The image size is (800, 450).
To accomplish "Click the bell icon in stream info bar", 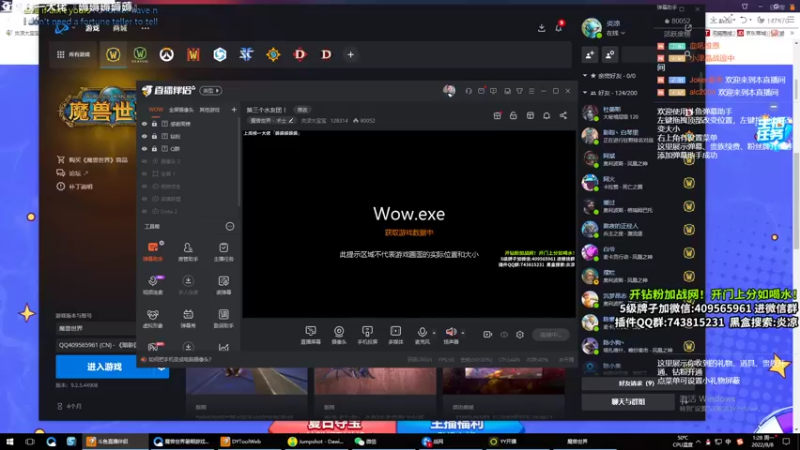I will pos(546,116).
